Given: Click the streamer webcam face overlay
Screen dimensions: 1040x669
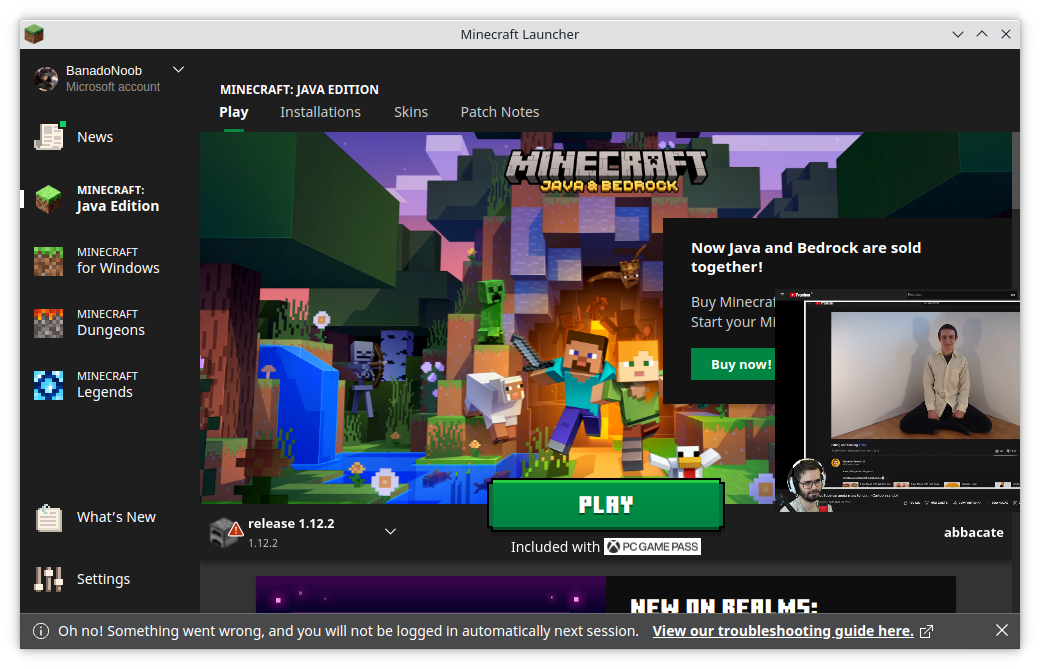Looking at the screenshot, I should (805, 485).
